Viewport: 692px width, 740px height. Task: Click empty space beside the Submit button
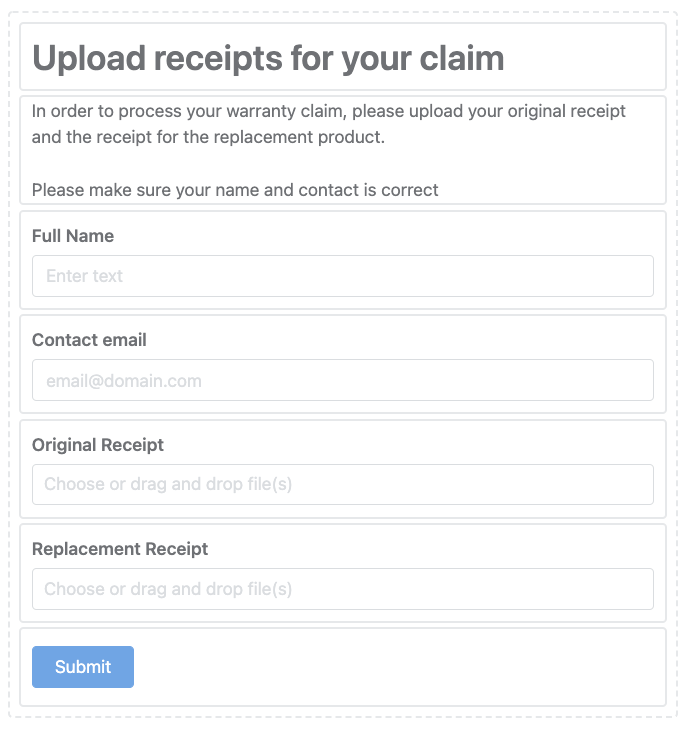397,666
